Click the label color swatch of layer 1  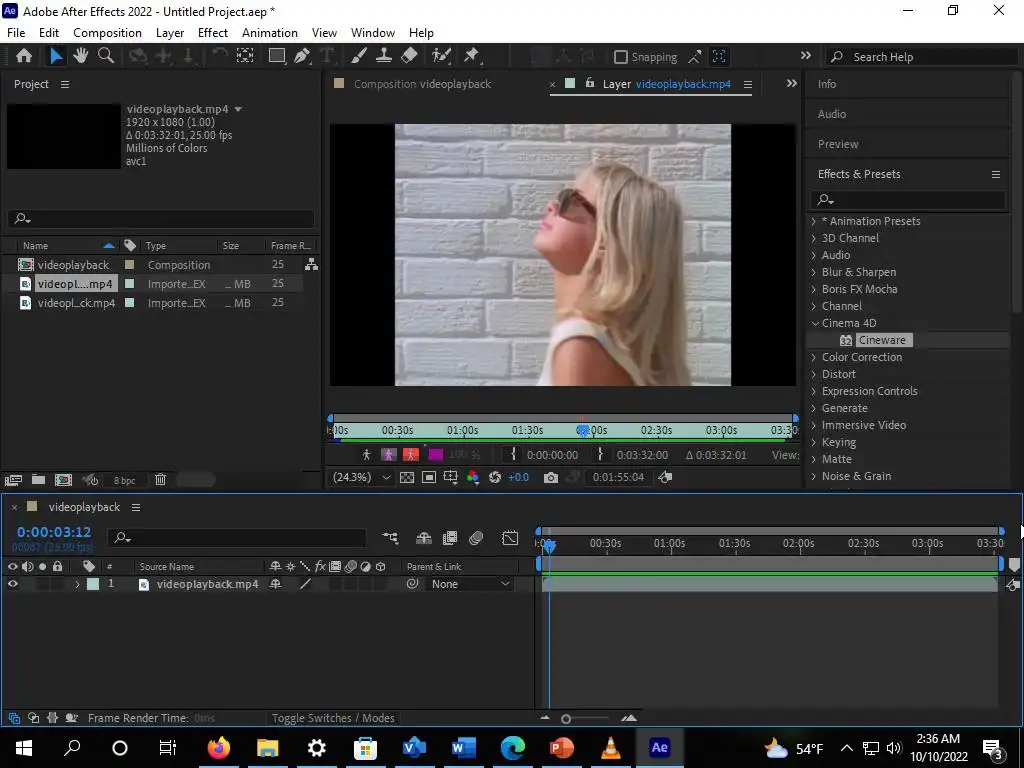(x=93, y=584)
